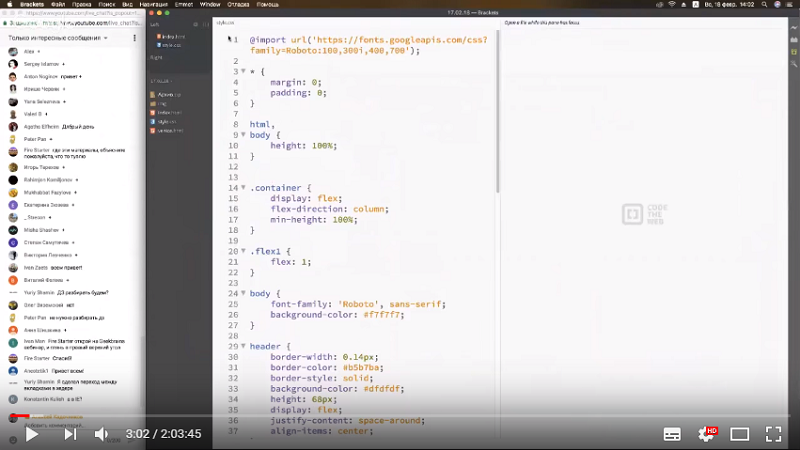Viewport: 800px width, 450px height.
Task: Click the video Play button
Action: click(31, 434)
